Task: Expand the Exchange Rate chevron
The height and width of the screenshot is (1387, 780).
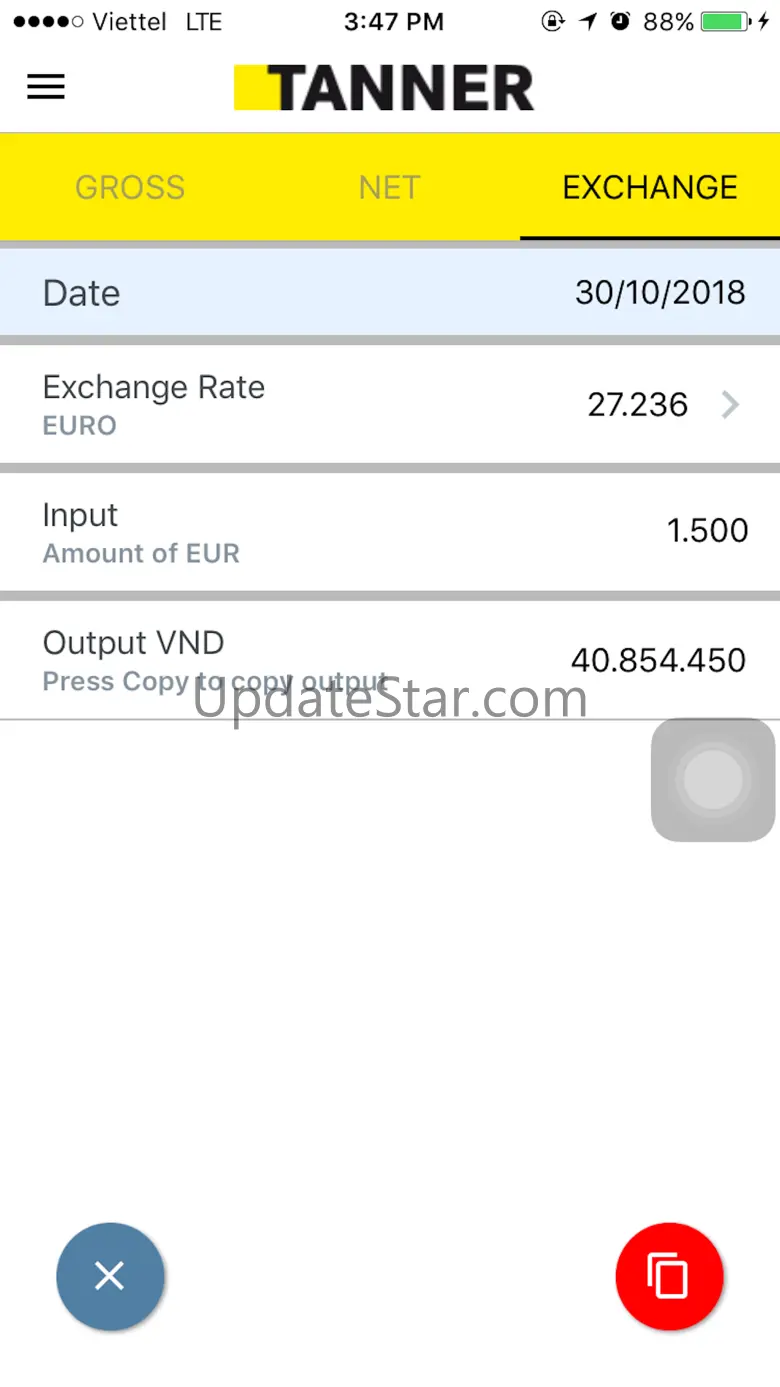Action: click(731, 404)
